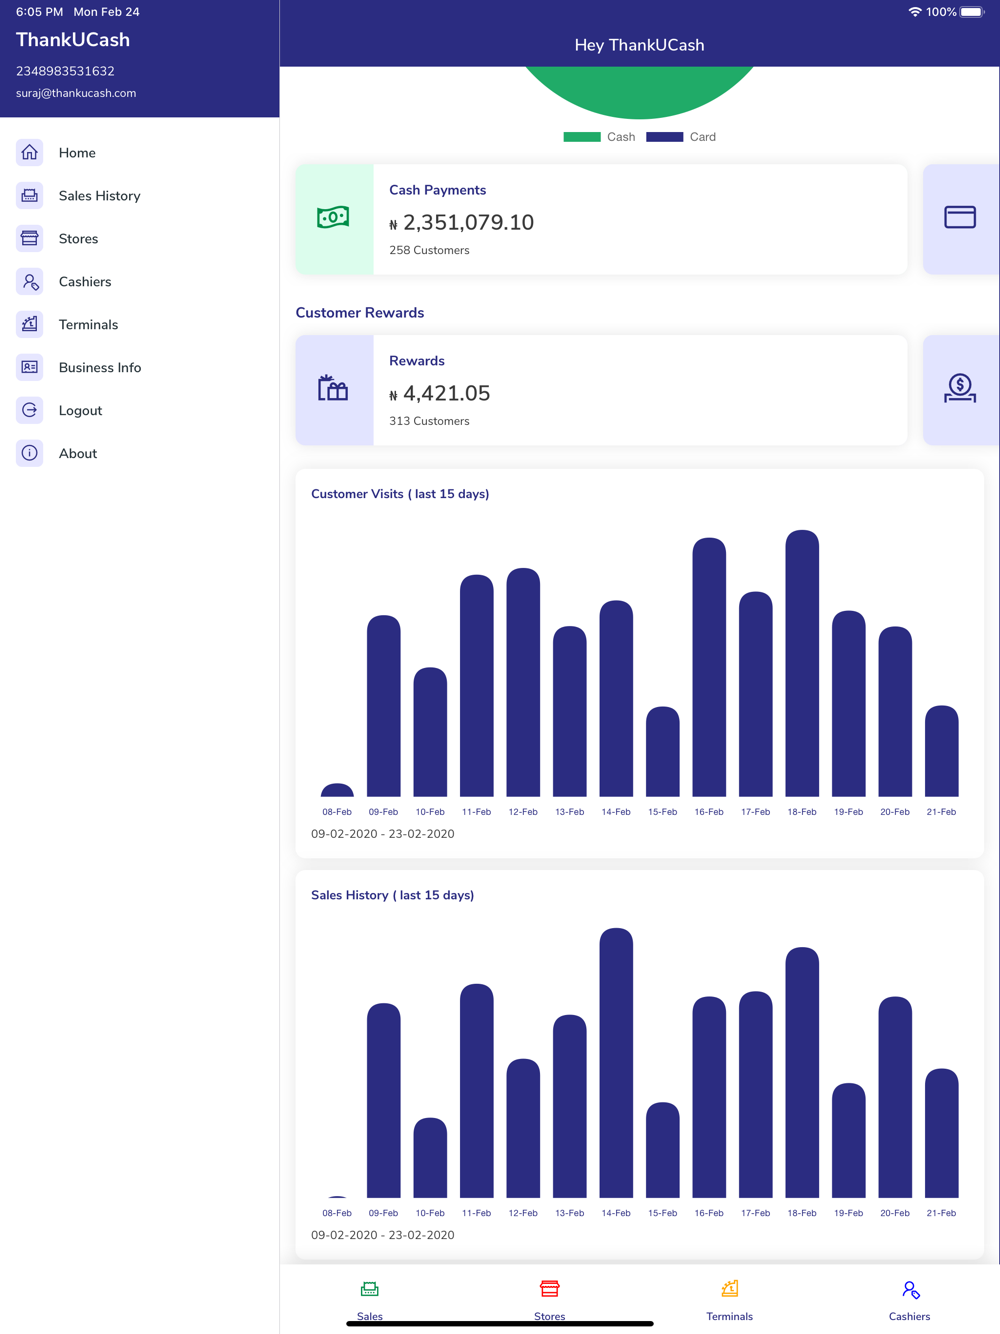
Task: Tap the 313 Customers count
Action: [x=429, y=421]
